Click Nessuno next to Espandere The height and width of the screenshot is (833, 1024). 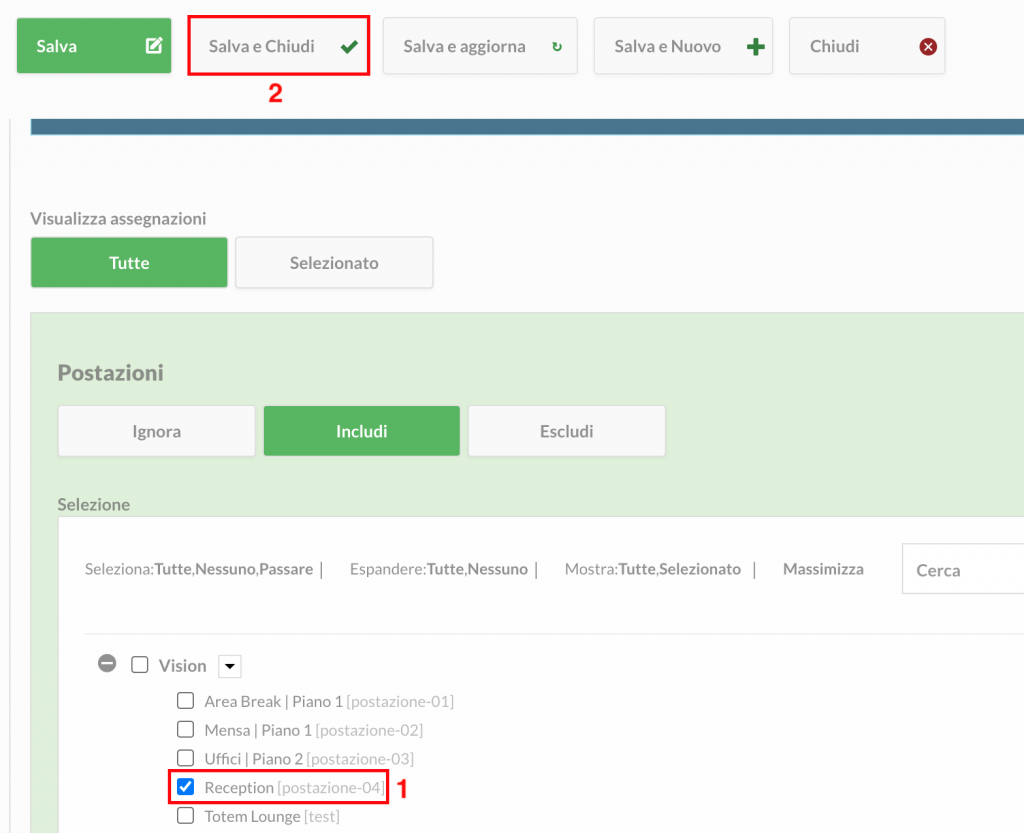point(498,569)
